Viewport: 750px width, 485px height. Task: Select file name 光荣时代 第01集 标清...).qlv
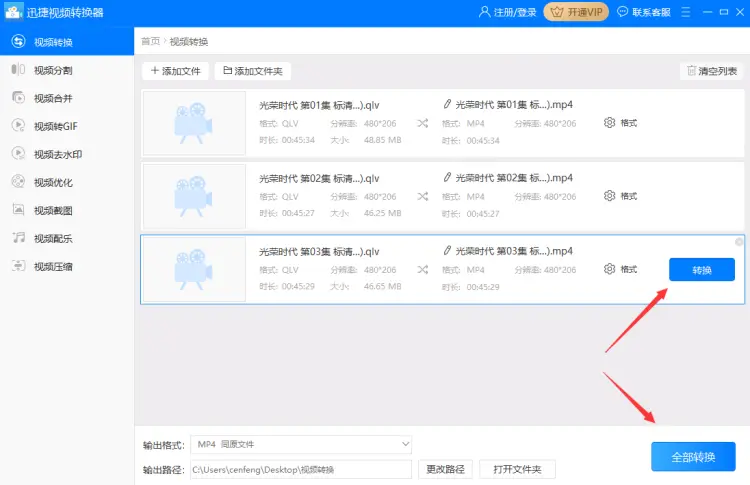319,105
